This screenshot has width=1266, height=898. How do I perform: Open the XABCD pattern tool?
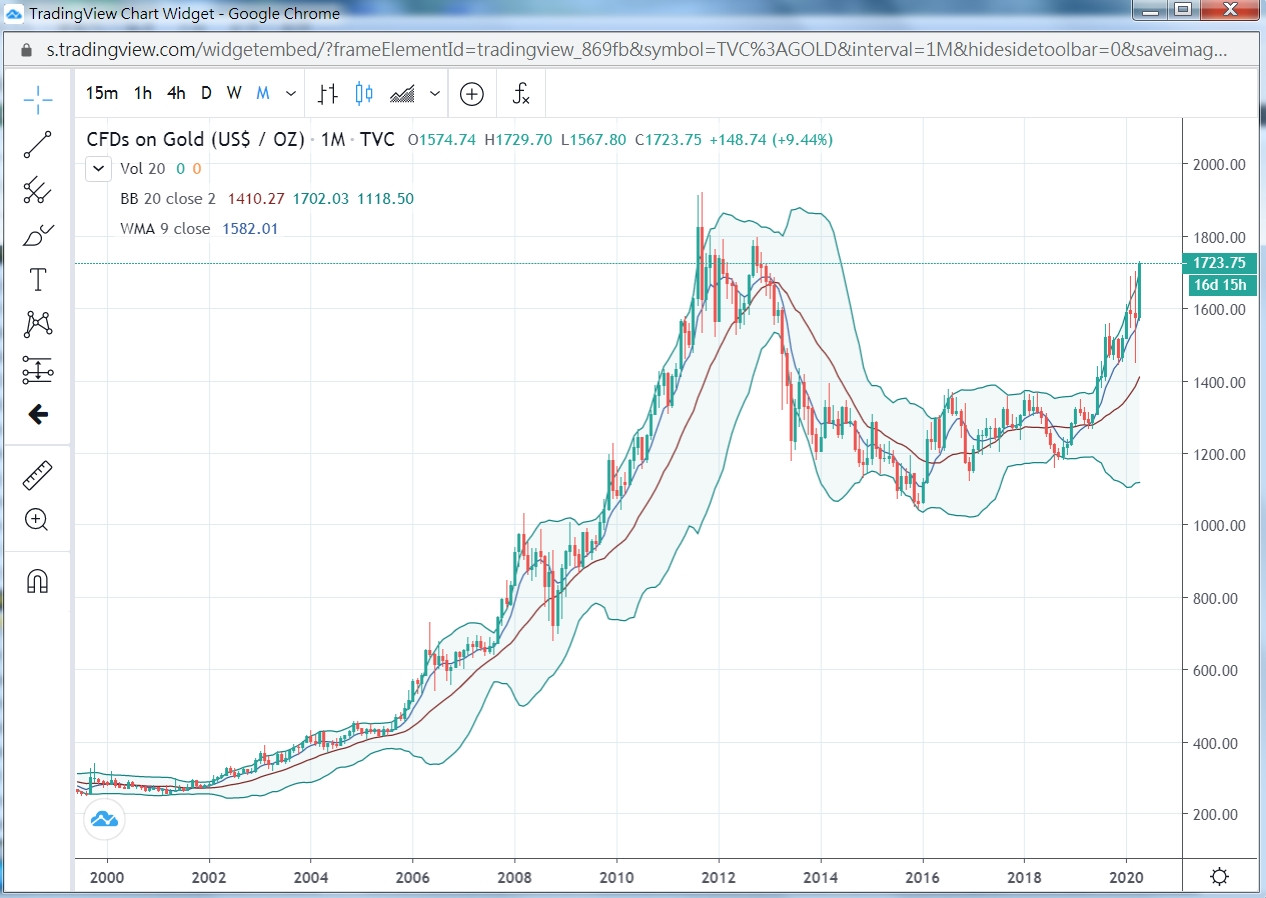click(x=38, y=324)
